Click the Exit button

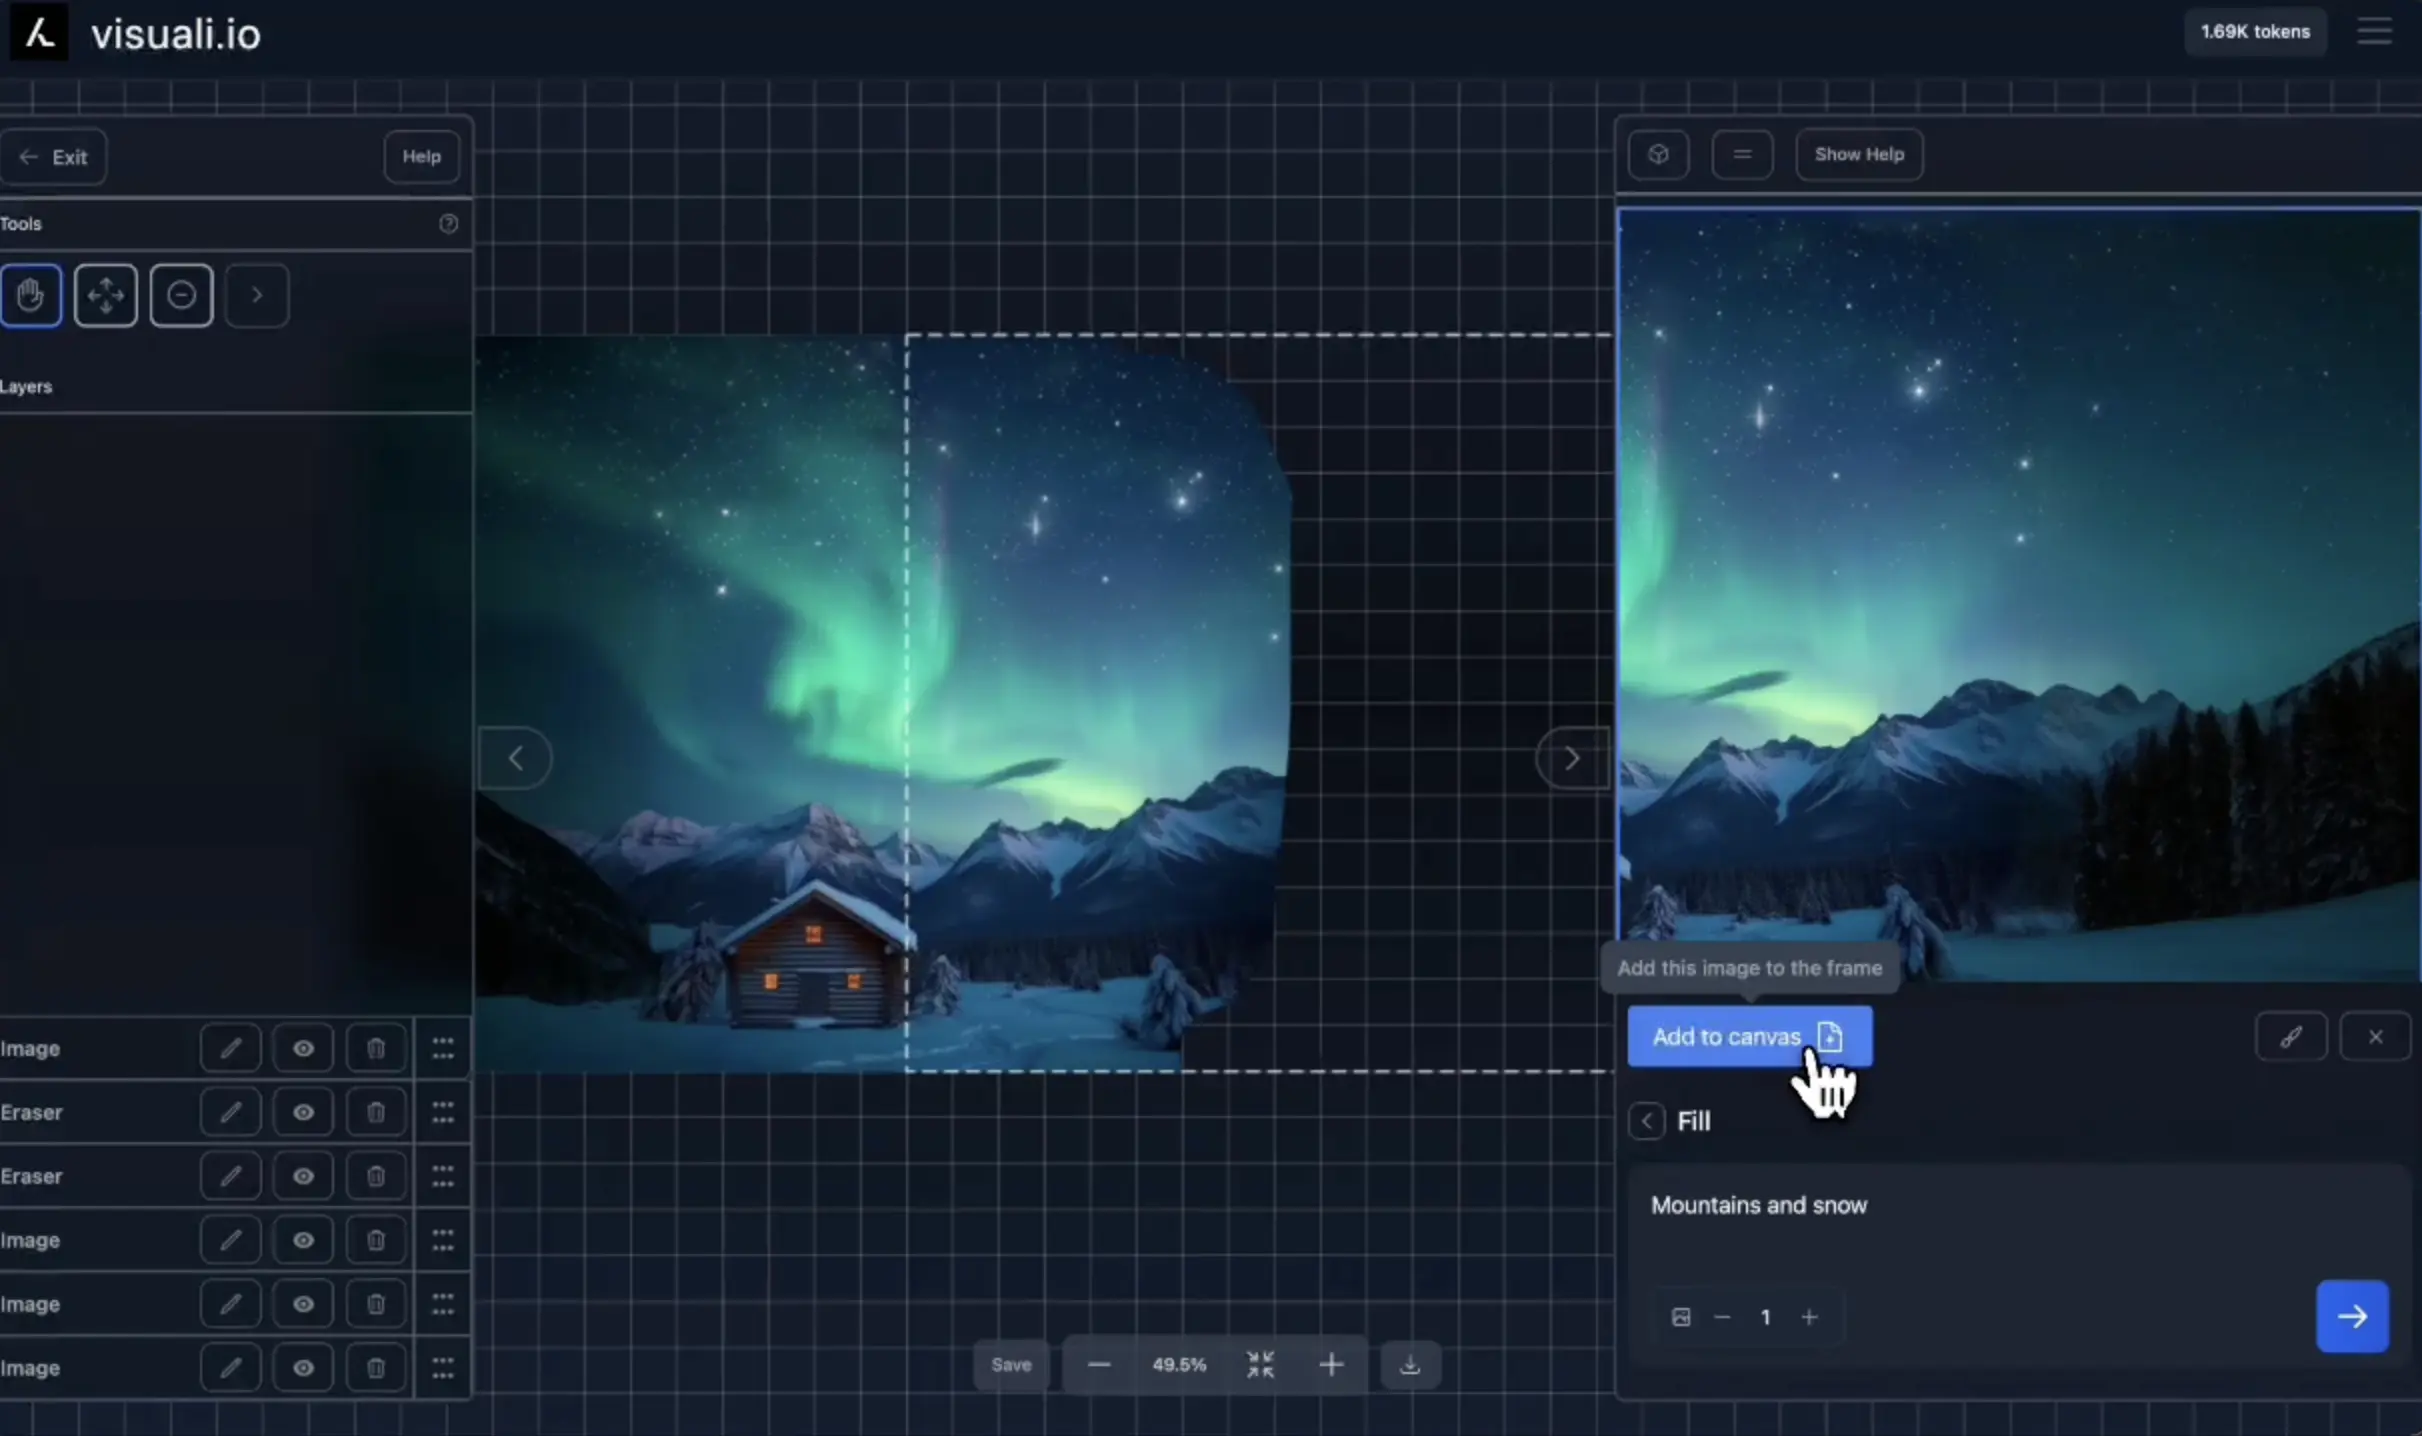(54, 157)
